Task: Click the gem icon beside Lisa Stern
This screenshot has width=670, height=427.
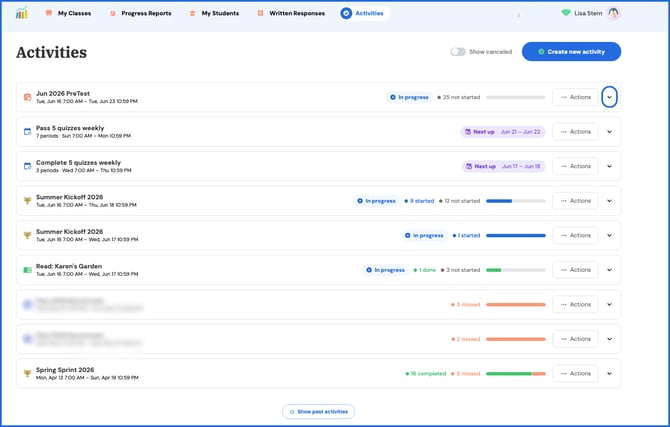Action: point(566,13)
